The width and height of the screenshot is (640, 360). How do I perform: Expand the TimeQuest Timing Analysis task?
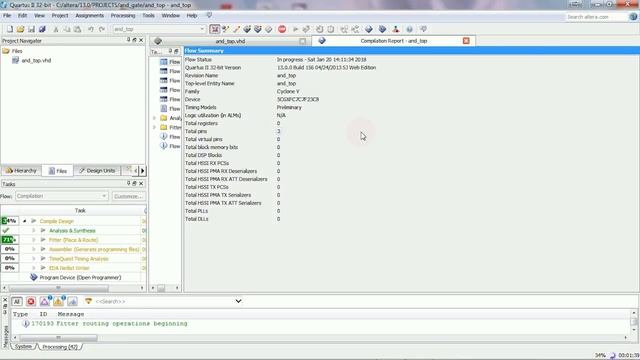click(34, 258)
